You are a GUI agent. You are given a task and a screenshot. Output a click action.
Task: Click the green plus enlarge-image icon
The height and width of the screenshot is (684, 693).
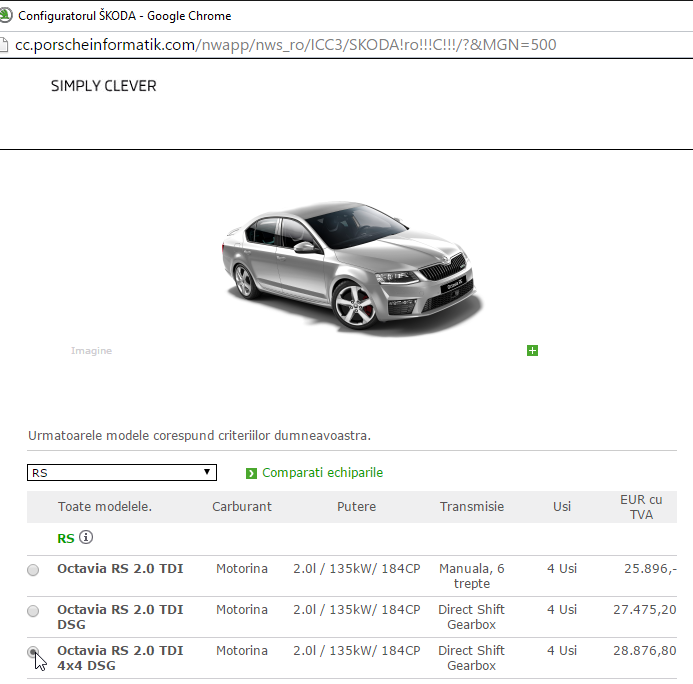click(532, 350)
